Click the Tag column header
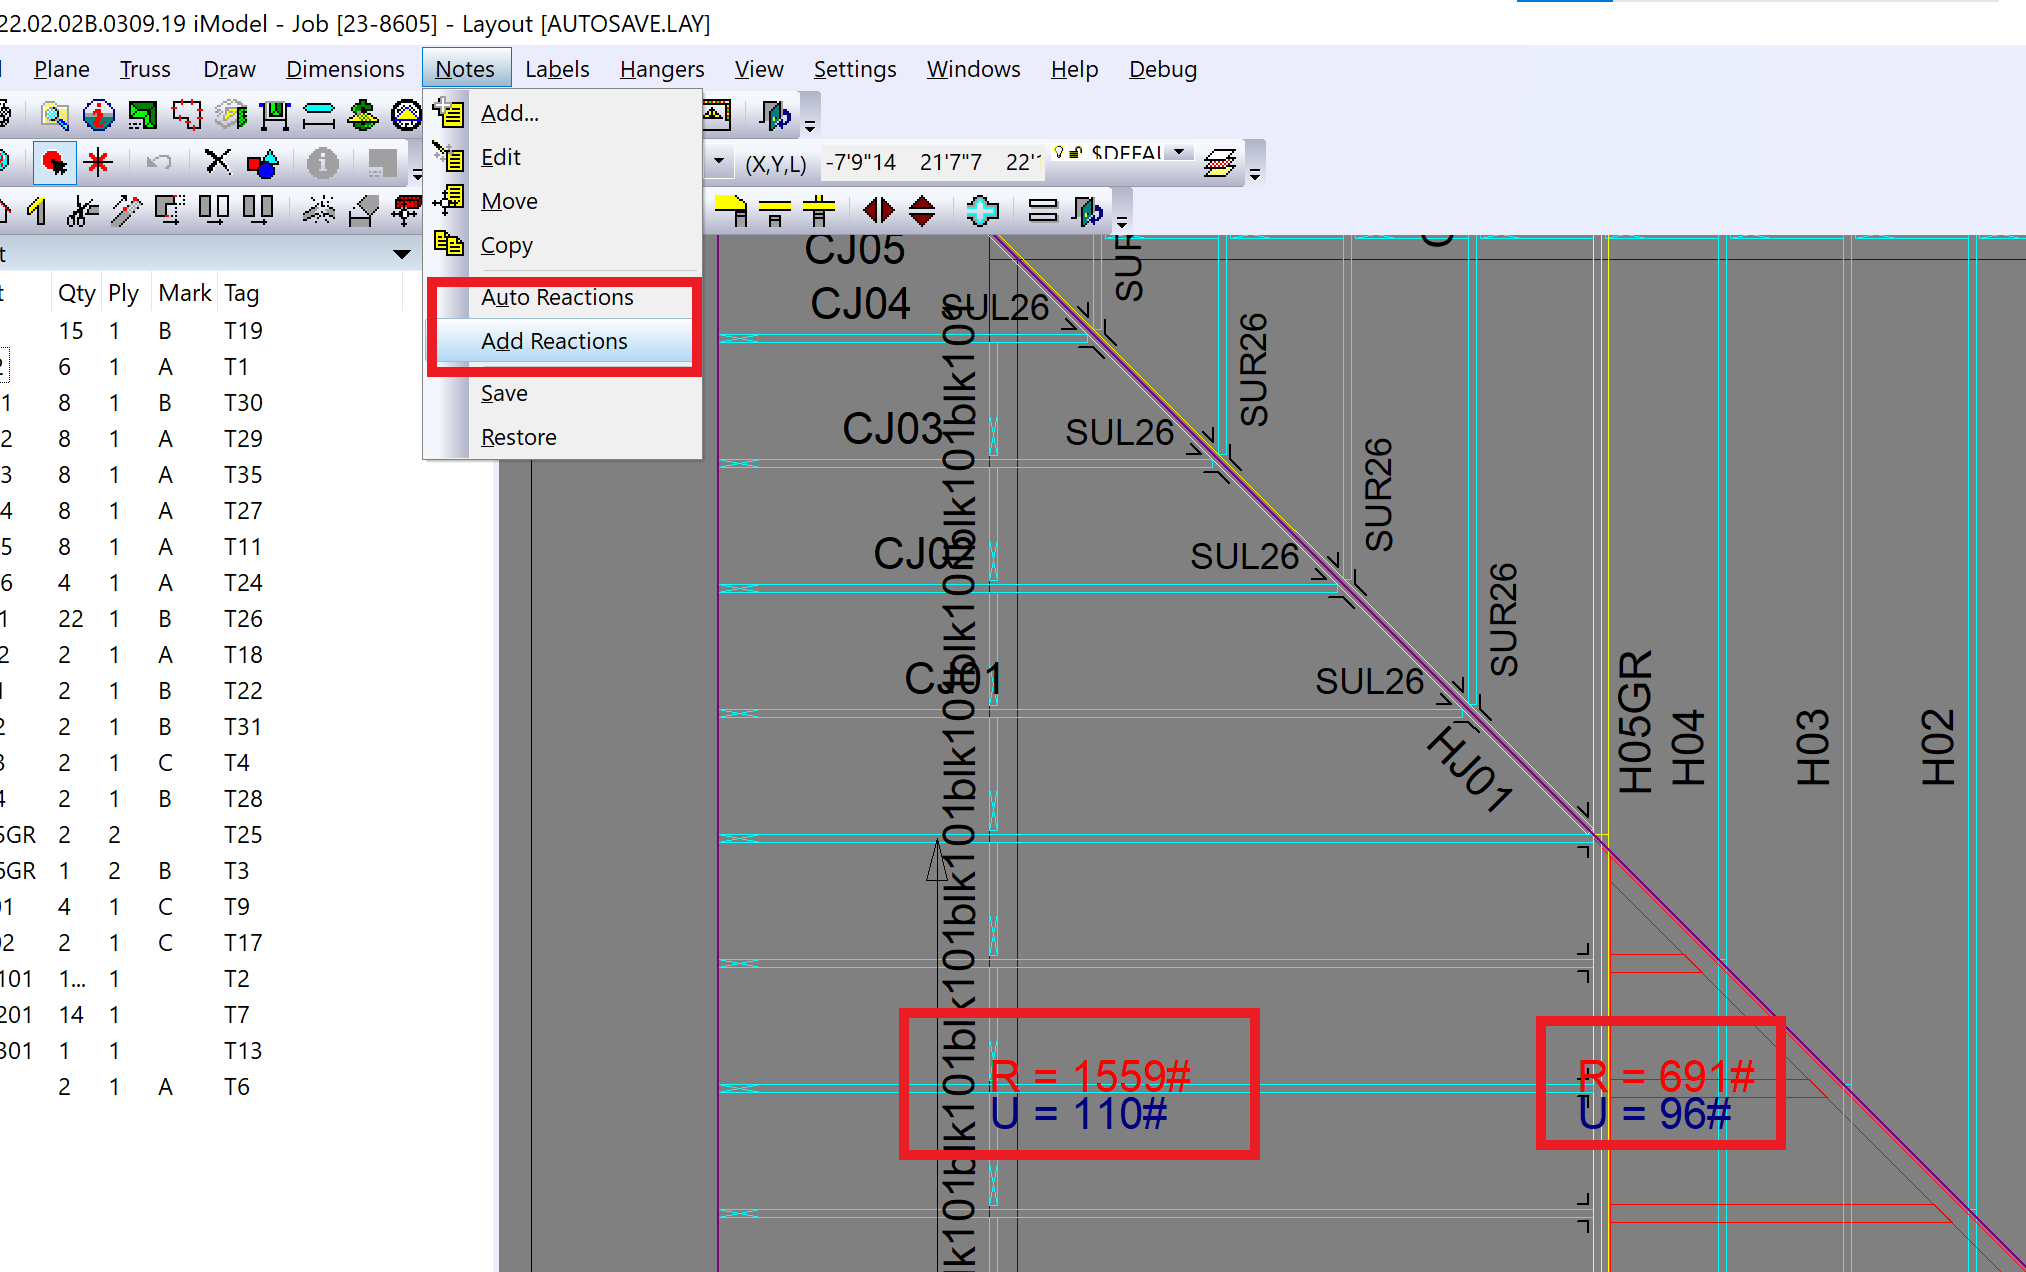The width and height of the screenshot is (2026, 1272). (241, 293)
